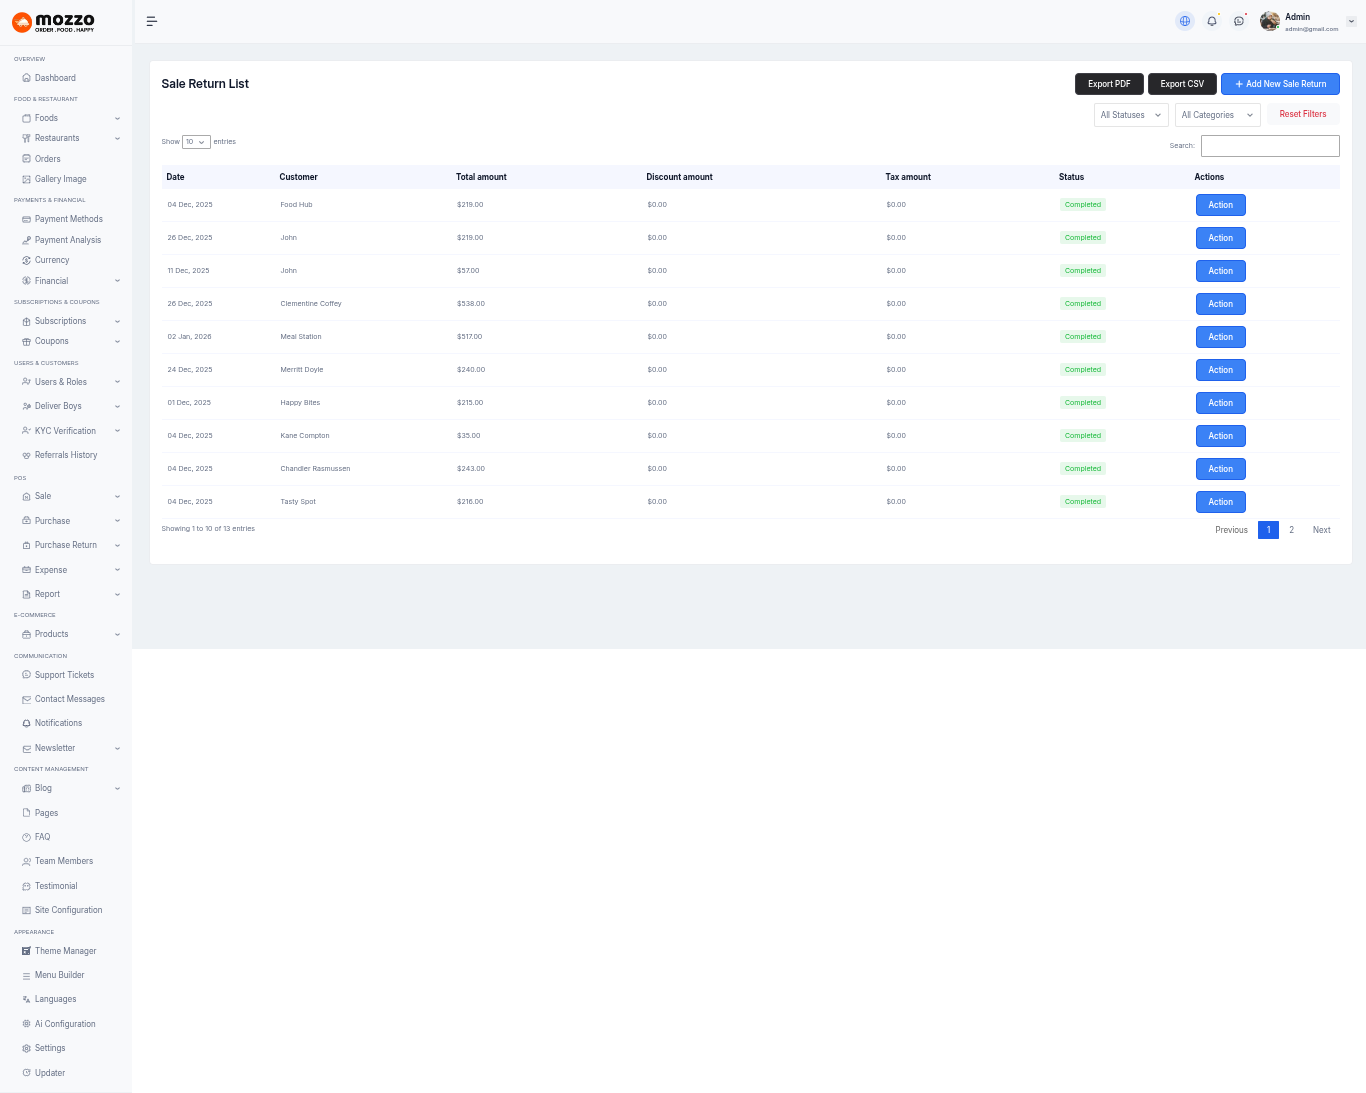Viewport: 1366px width, 1093px height.
Task: Click the Export PDF button
Action: [x=1109, y=84]
